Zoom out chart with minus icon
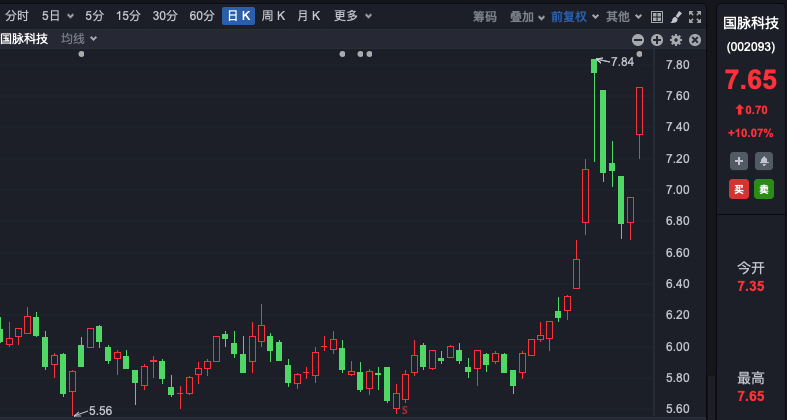The image size is (787, 420). click(638, 40)
